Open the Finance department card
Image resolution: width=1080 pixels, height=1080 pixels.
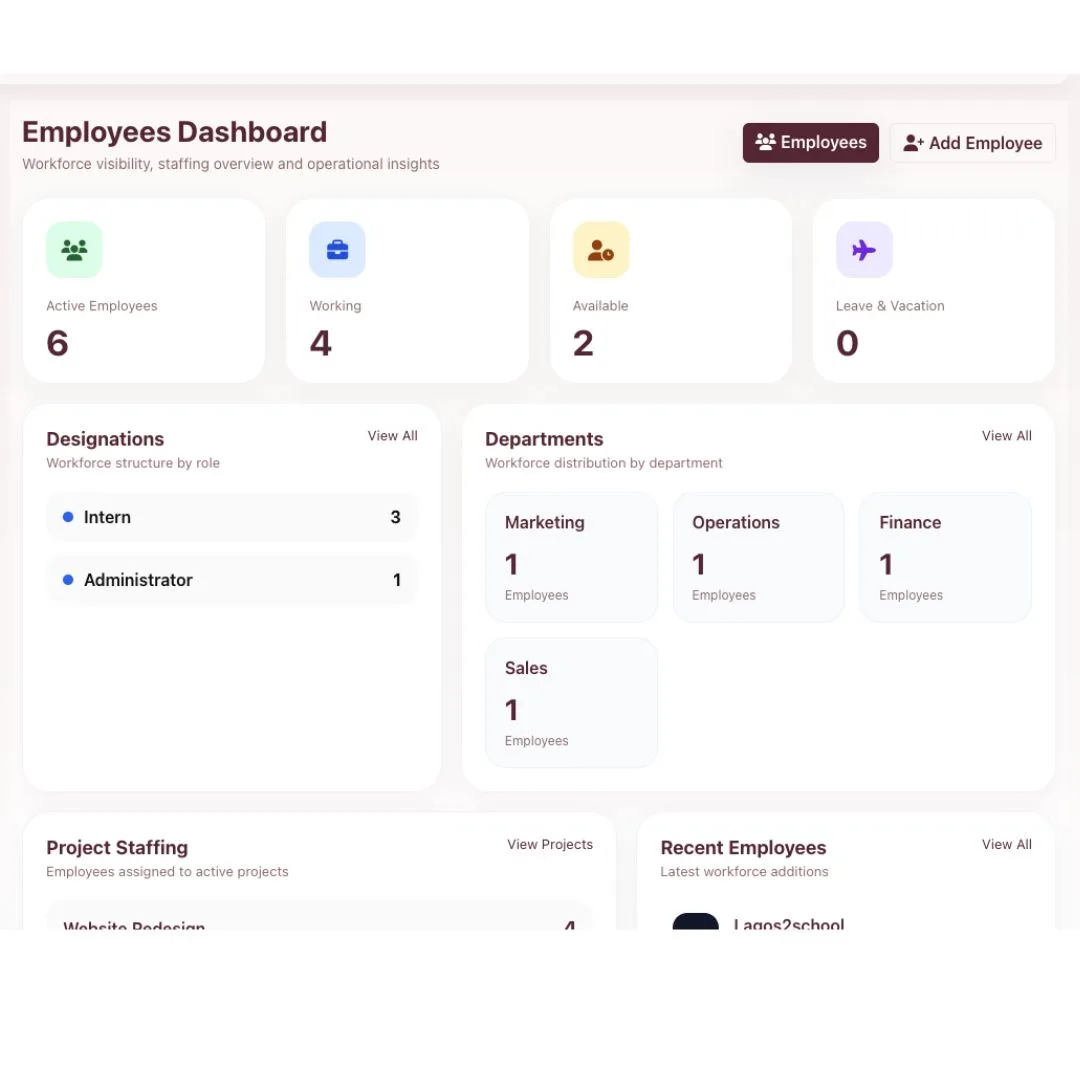pyautogui.click(x=945, y=557)
